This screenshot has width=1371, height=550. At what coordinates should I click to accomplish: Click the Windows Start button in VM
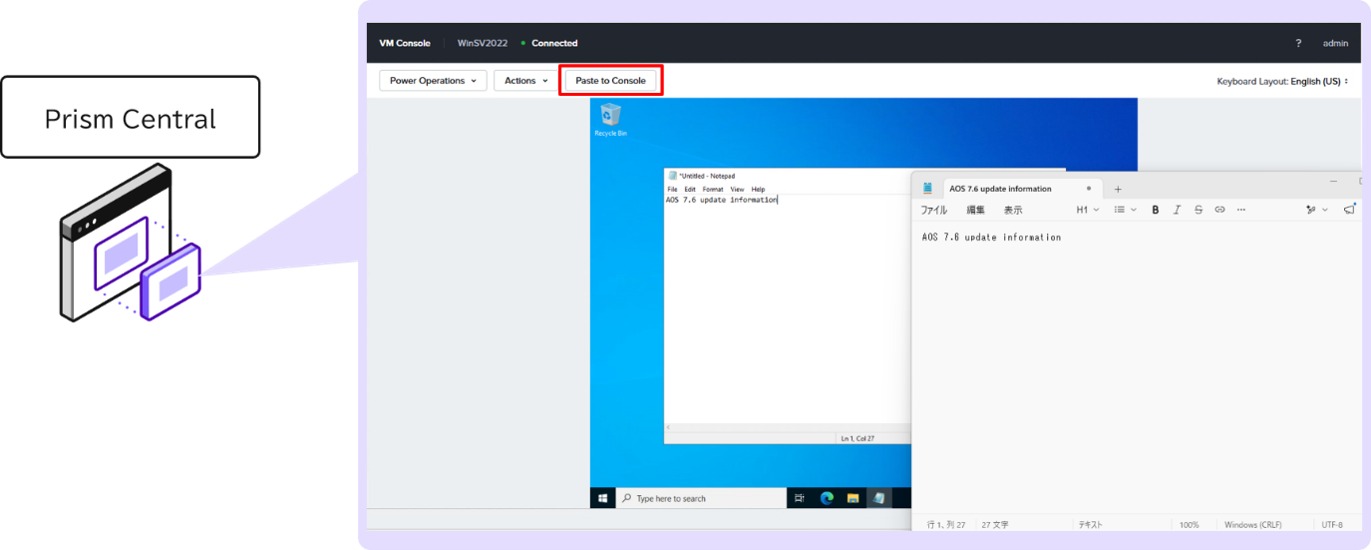tap(603, 498)
